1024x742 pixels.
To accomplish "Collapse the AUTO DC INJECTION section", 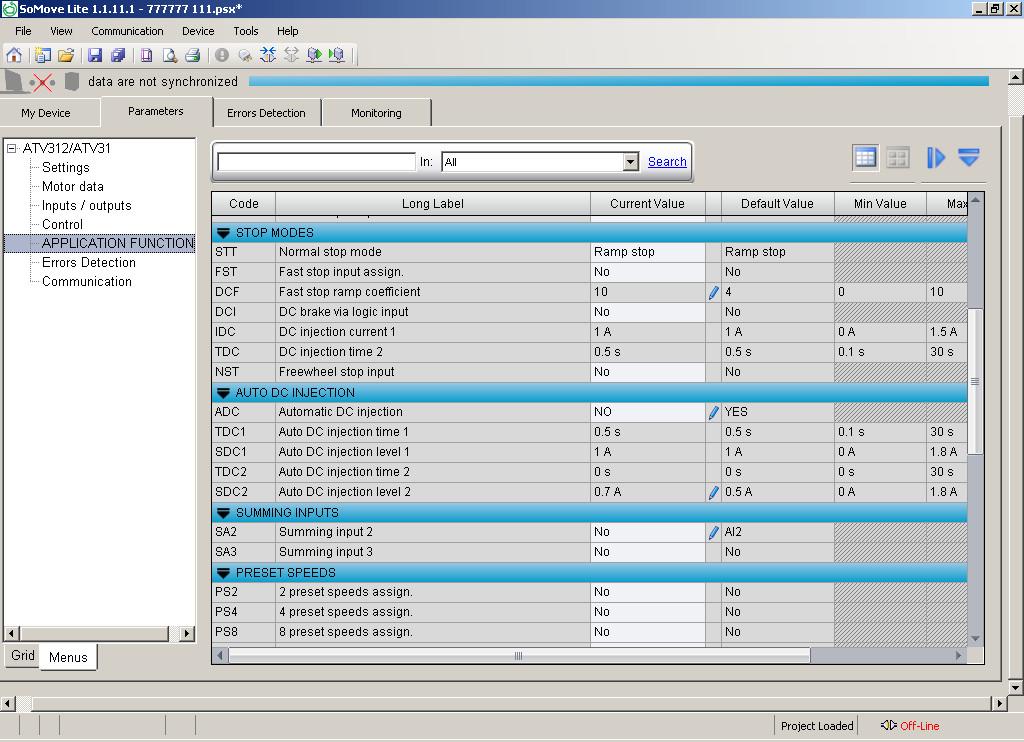I will [223, 393].
